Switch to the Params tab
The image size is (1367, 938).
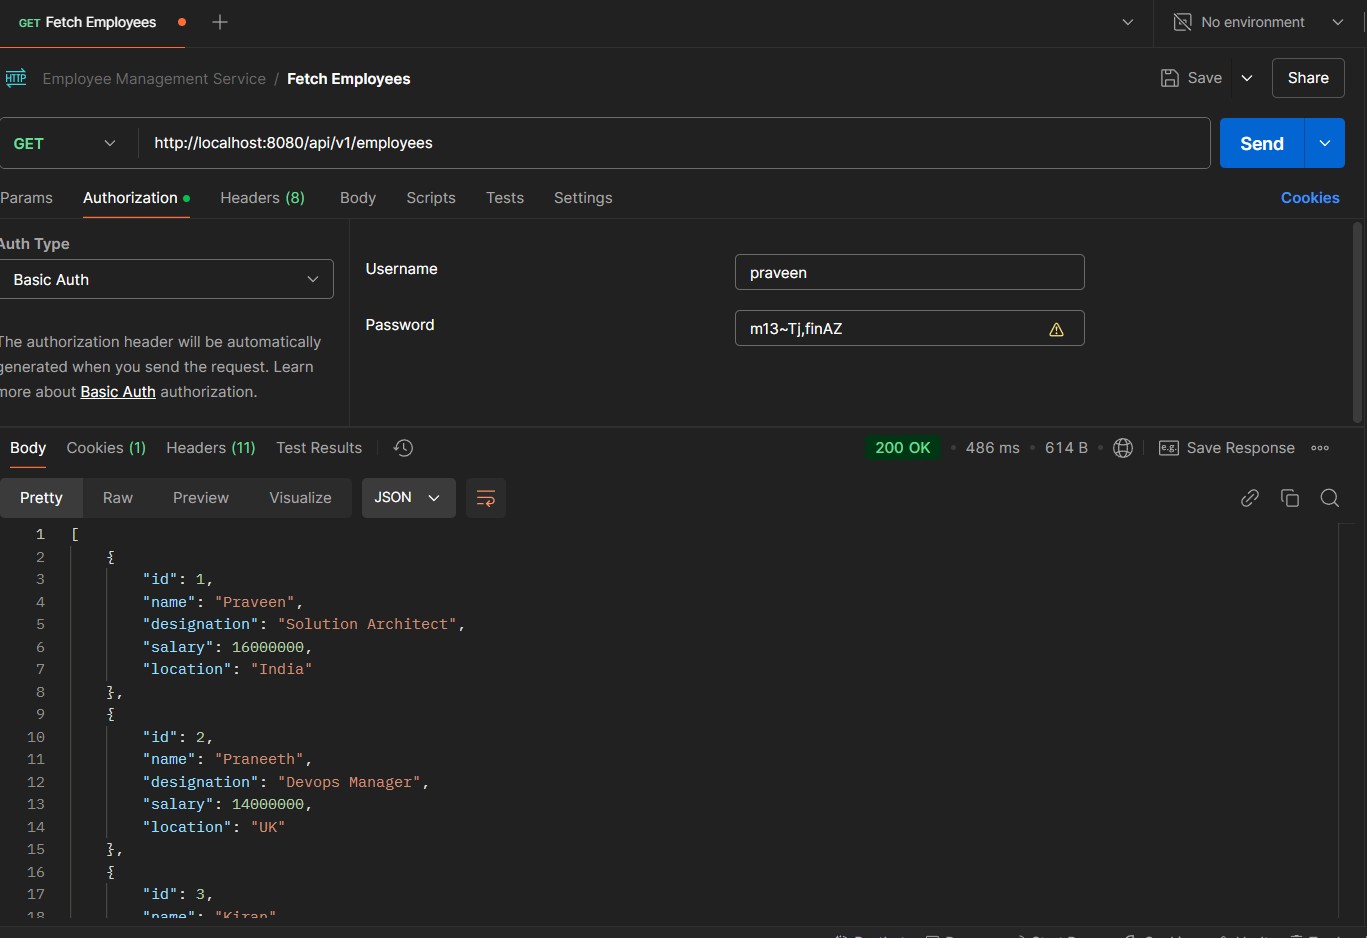[x=26, y=198]
